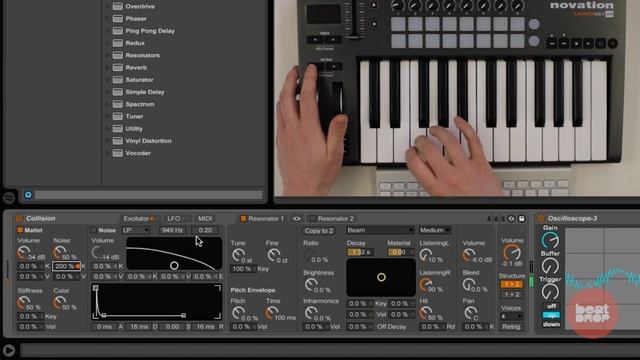
Task: Click the Vinyl Distortion device icon
Action: [x=118, y=141]
